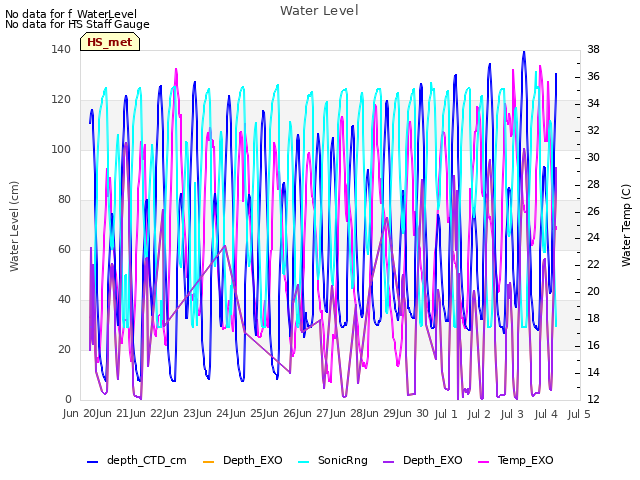640x480 pixels.
Task: Click the 'No data for f_WaterLevel' message
Action: 71,14
